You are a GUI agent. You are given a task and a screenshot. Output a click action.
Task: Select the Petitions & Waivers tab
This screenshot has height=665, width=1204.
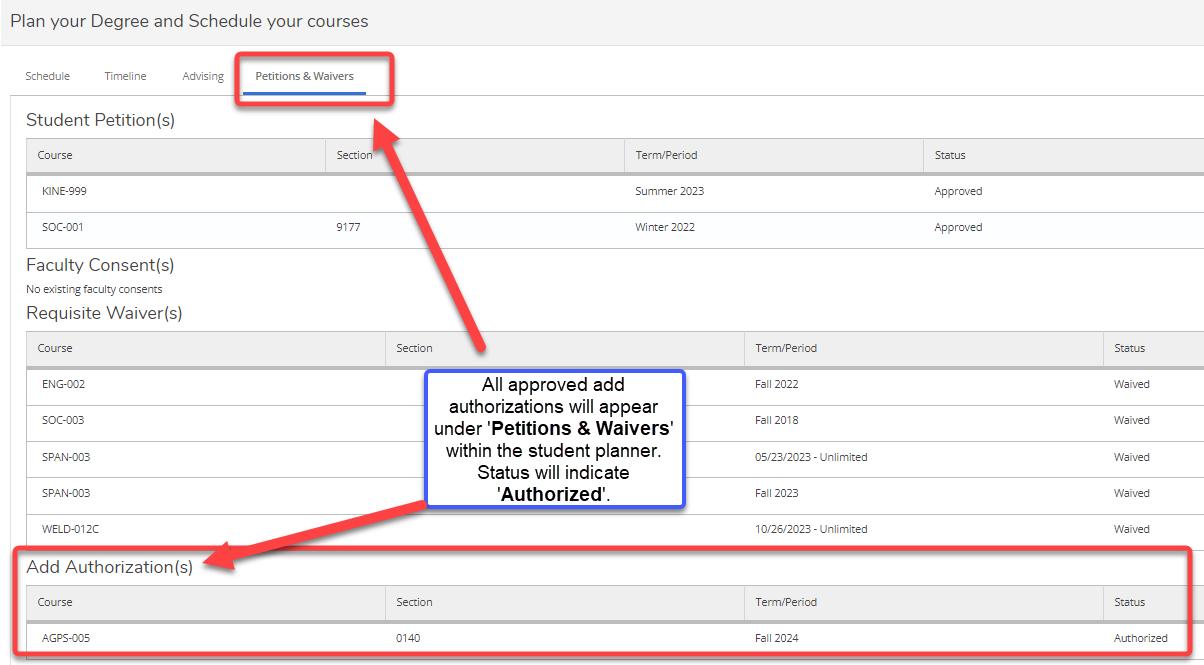pyautogui.click(x=304, y=76)
